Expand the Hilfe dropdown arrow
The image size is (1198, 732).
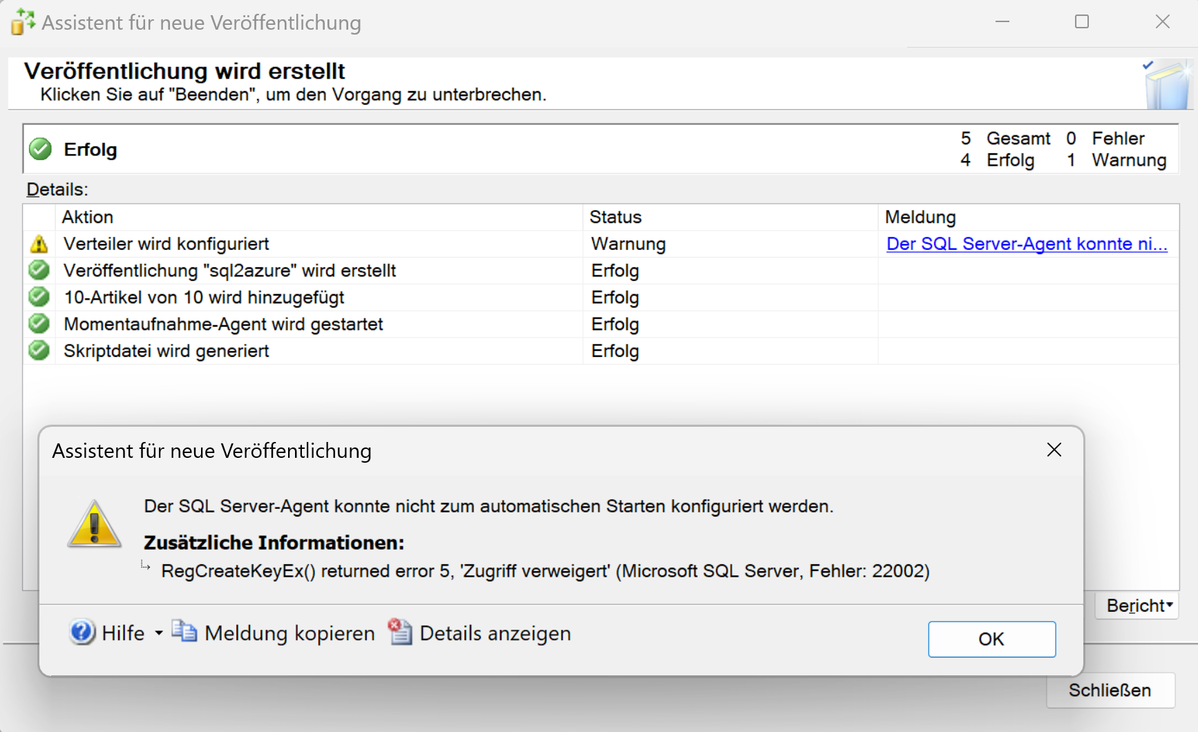tap(159, 633)
